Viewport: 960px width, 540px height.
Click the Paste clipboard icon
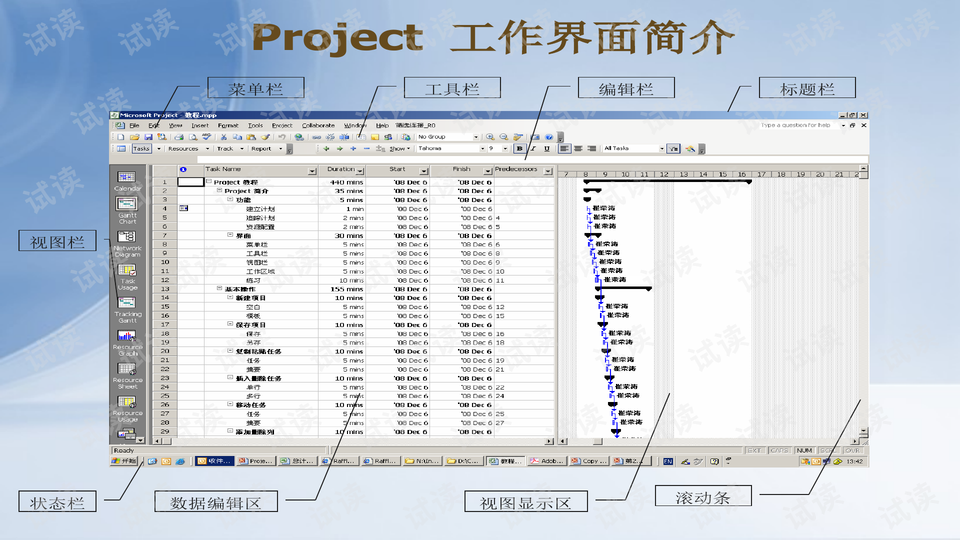(x=251, y=137)
